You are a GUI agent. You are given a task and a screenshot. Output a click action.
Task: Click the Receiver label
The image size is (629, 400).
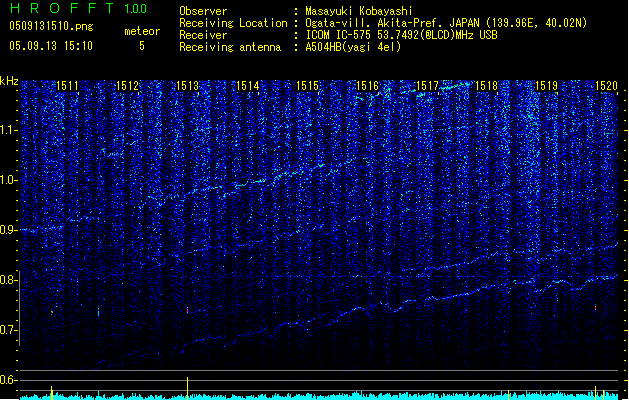pyautogui.click(x=203, y=35)
